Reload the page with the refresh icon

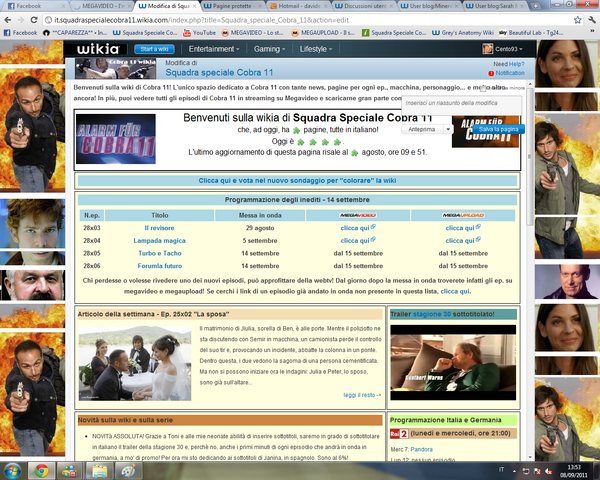click(x=34, y=20)
